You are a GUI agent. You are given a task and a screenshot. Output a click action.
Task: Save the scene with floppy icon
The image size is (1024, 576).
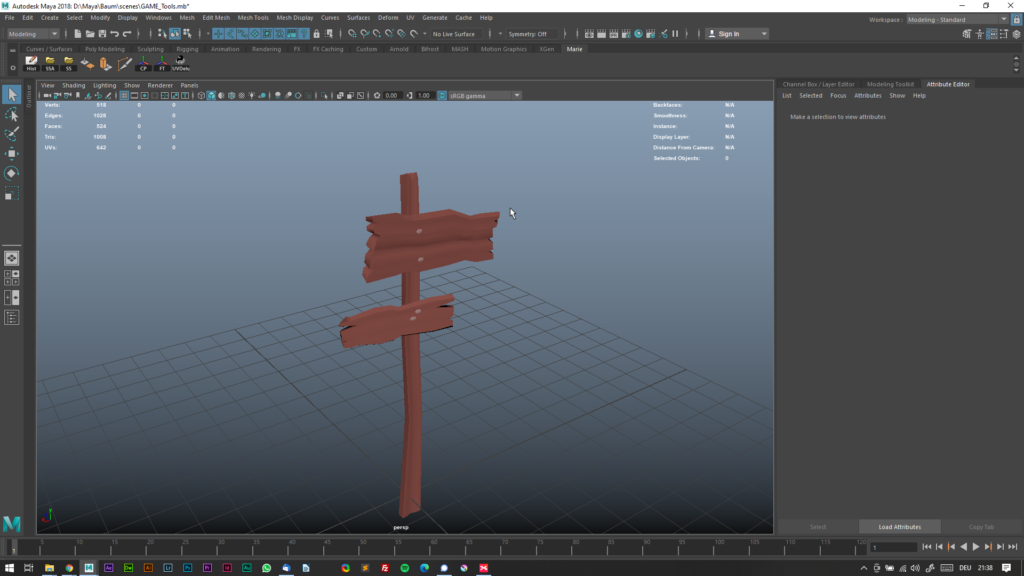tap(102, 33)
